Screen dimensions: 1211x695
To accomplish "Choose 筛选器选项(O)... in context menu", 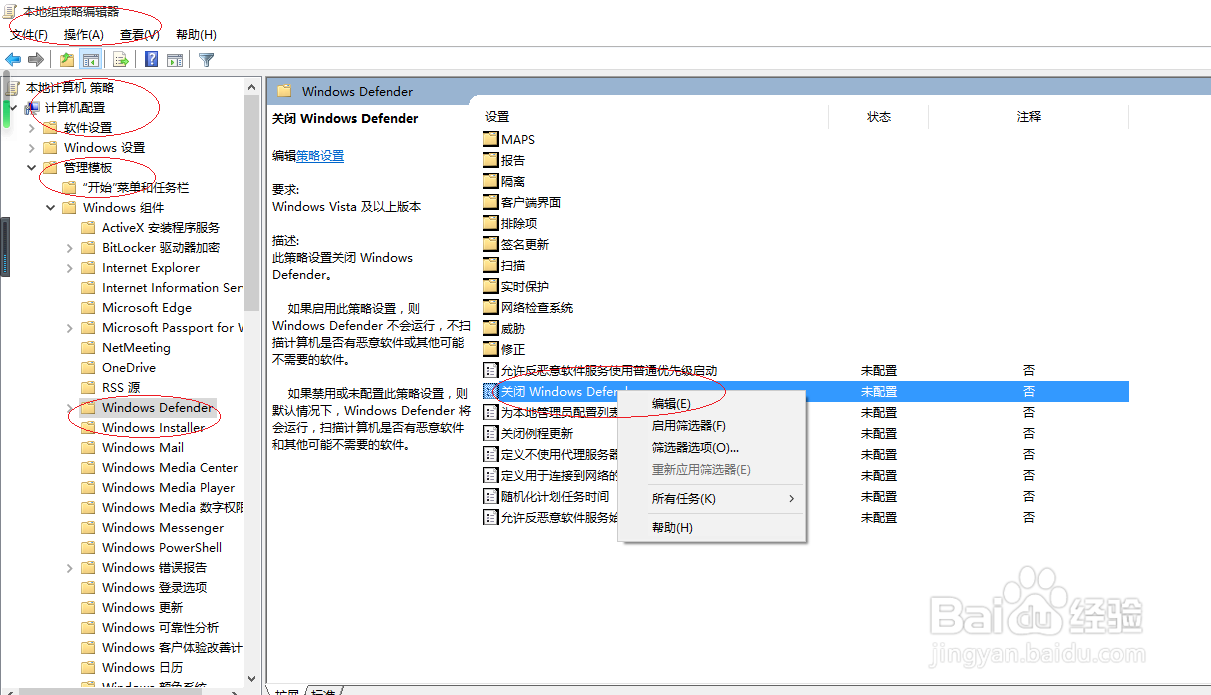I will (x=712, y=448).
